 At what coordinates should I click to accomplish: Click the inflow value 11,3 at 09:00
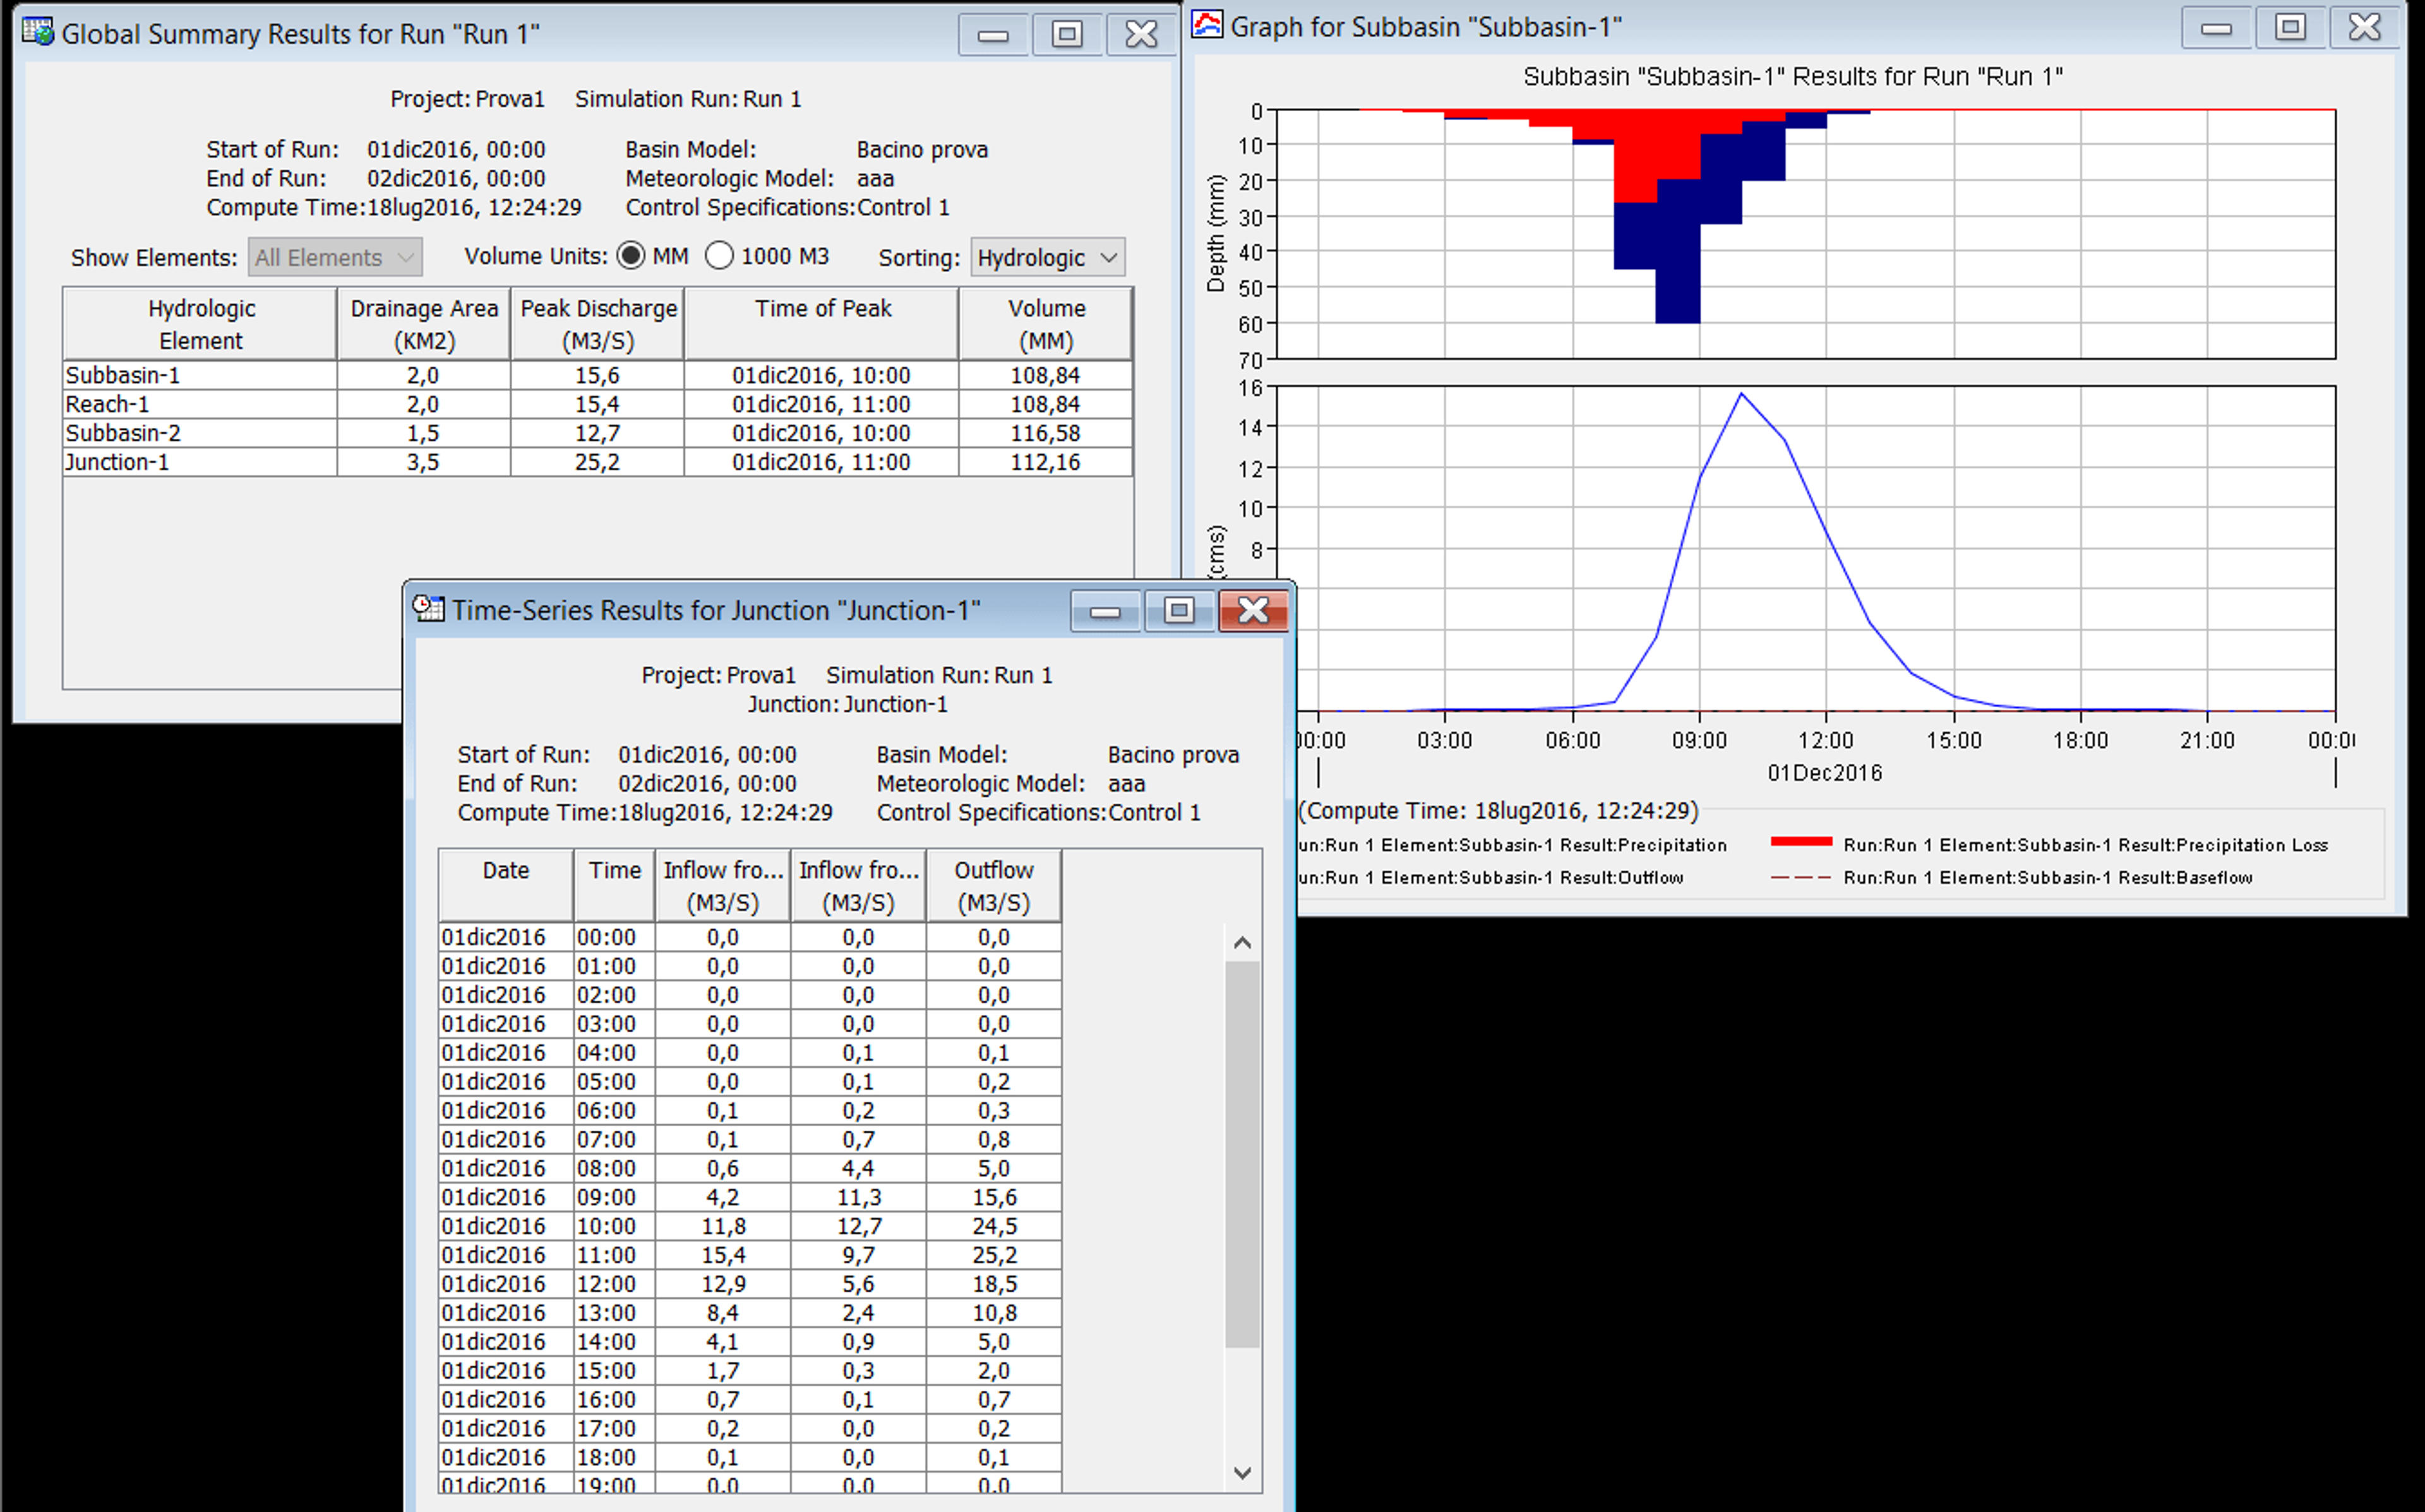pyautogui.click(x=858, y=1197)
